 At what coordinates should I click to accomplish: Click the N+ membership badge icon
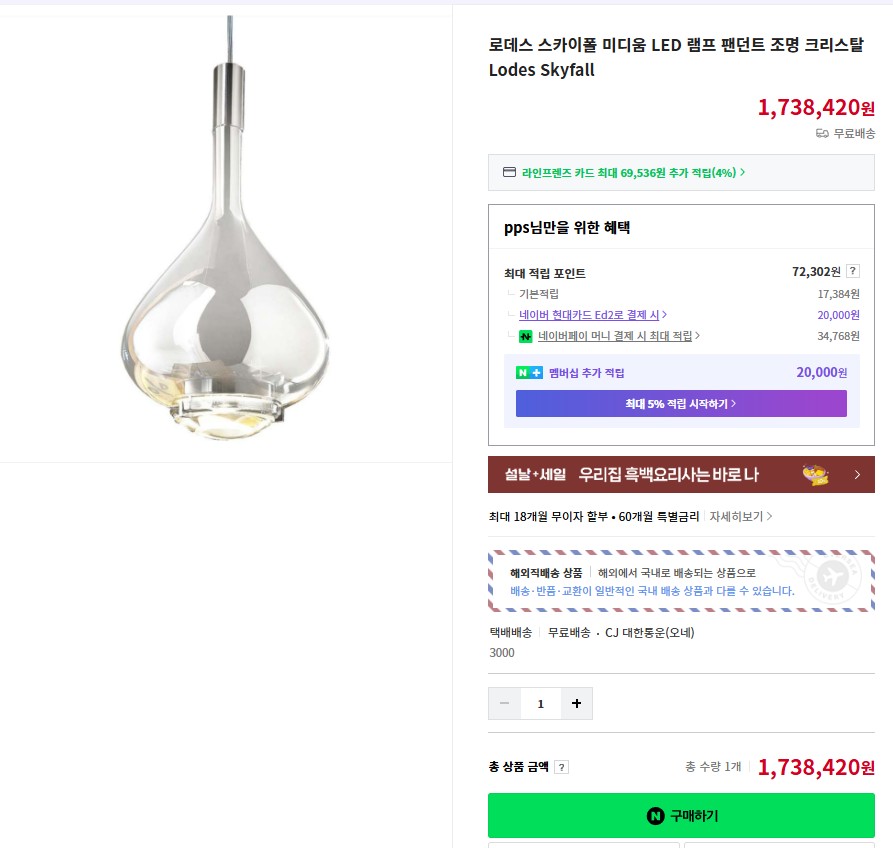[529, 373]
